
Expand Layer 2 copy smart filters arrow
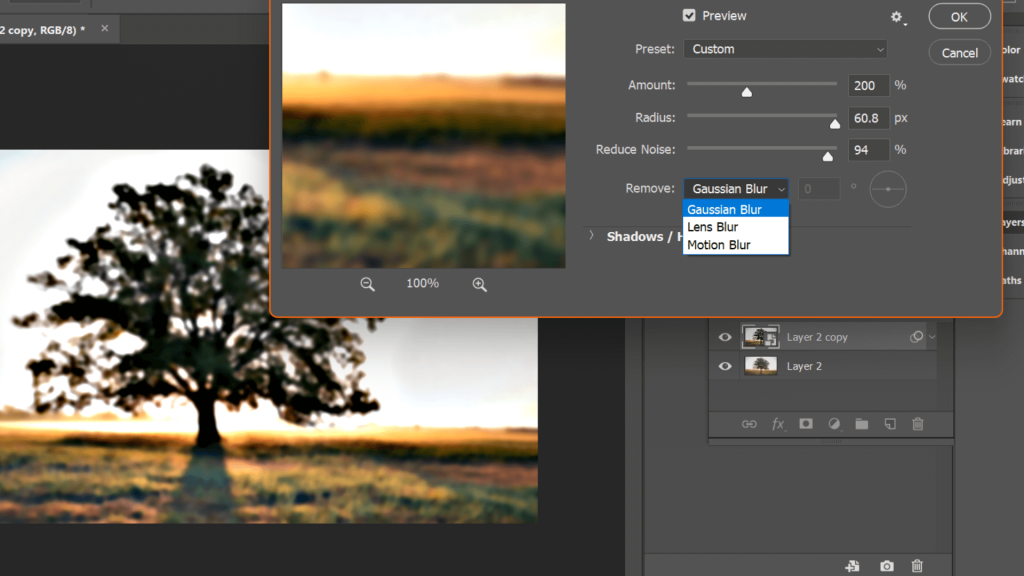coord(932,337)
